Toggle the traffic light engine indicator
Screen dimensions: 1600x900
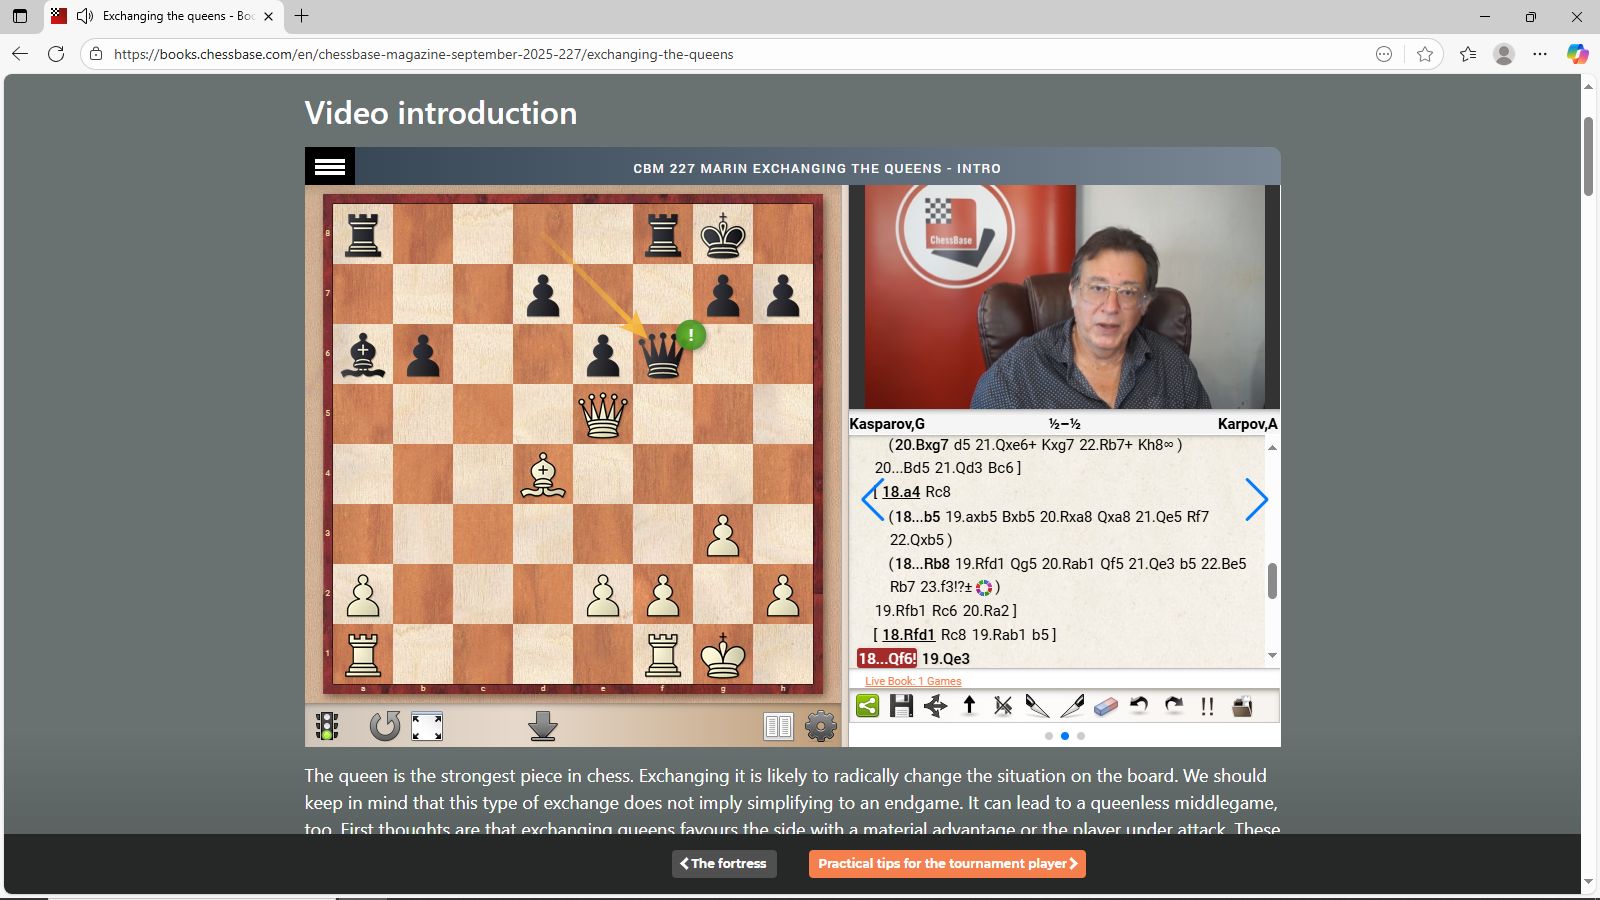click(x=327, y=726)
